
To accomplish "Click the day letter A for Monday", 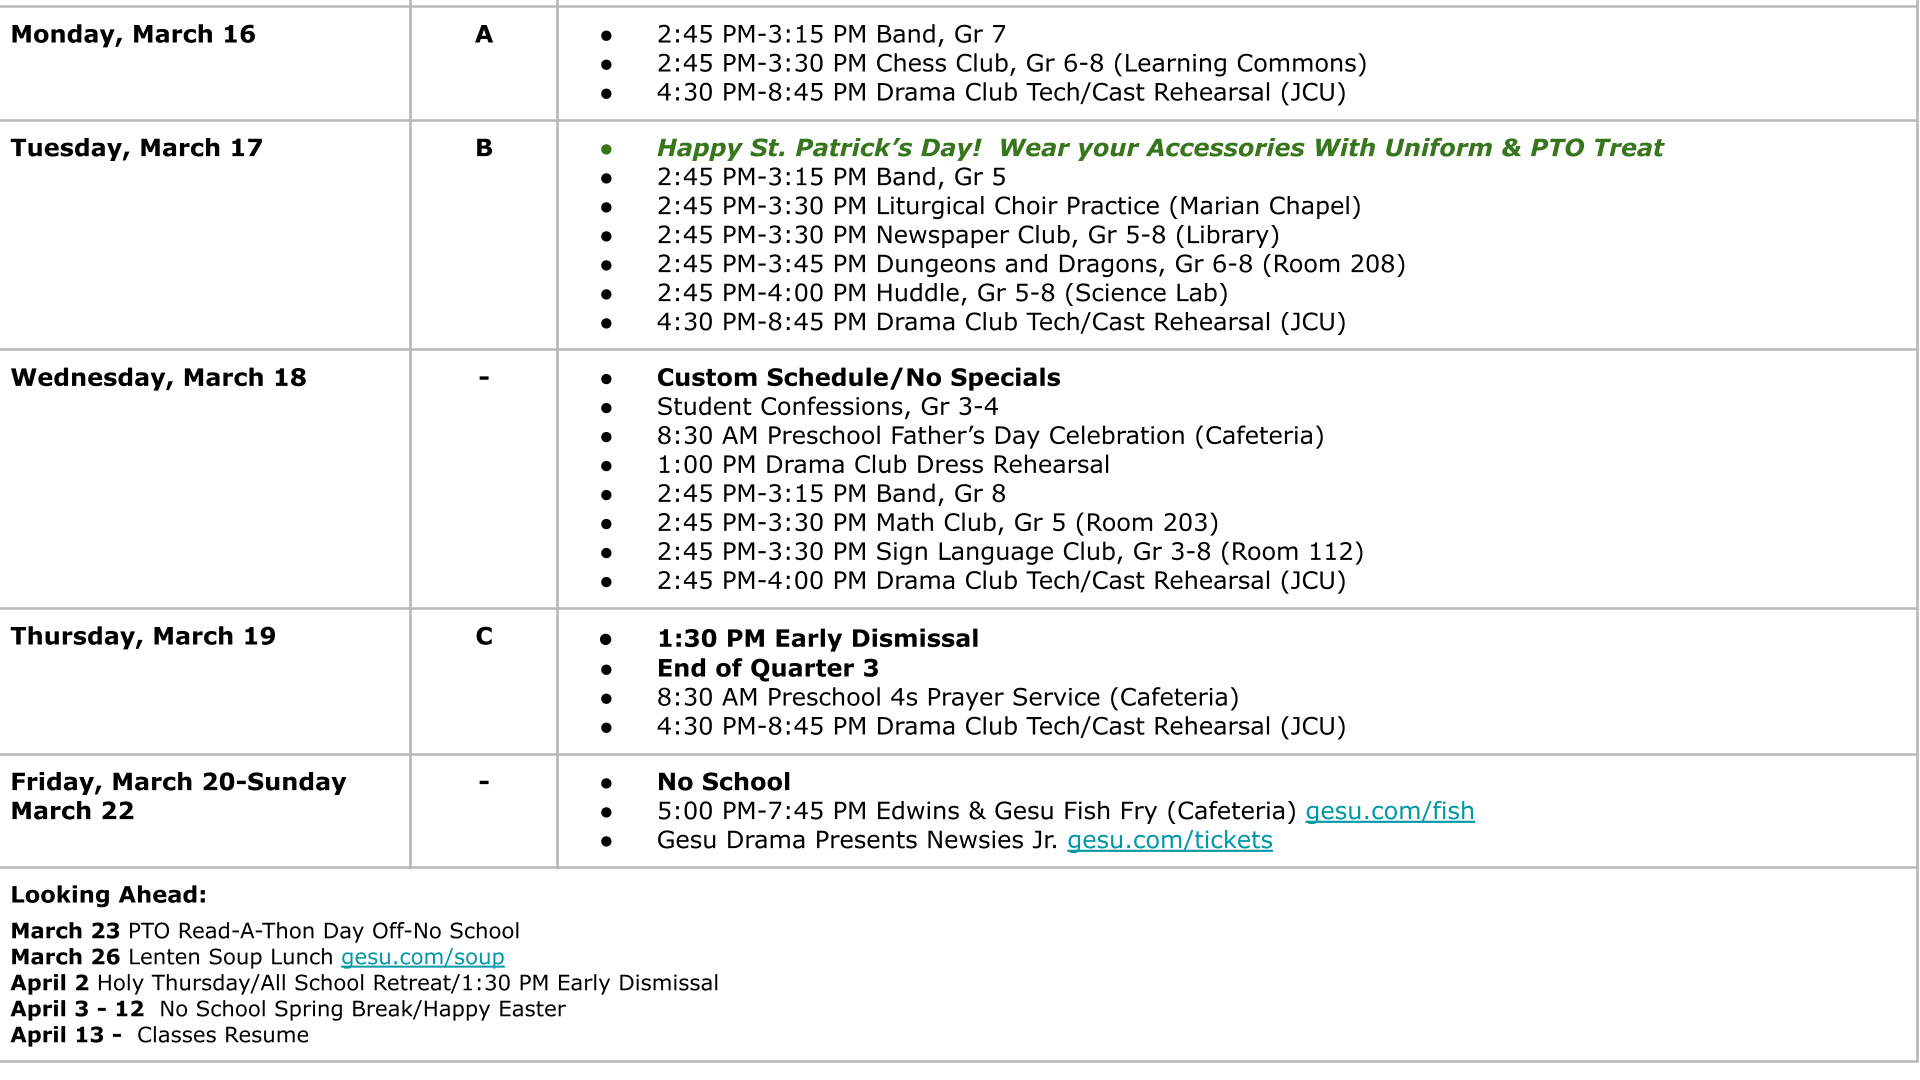I will [x=484, y=34].
